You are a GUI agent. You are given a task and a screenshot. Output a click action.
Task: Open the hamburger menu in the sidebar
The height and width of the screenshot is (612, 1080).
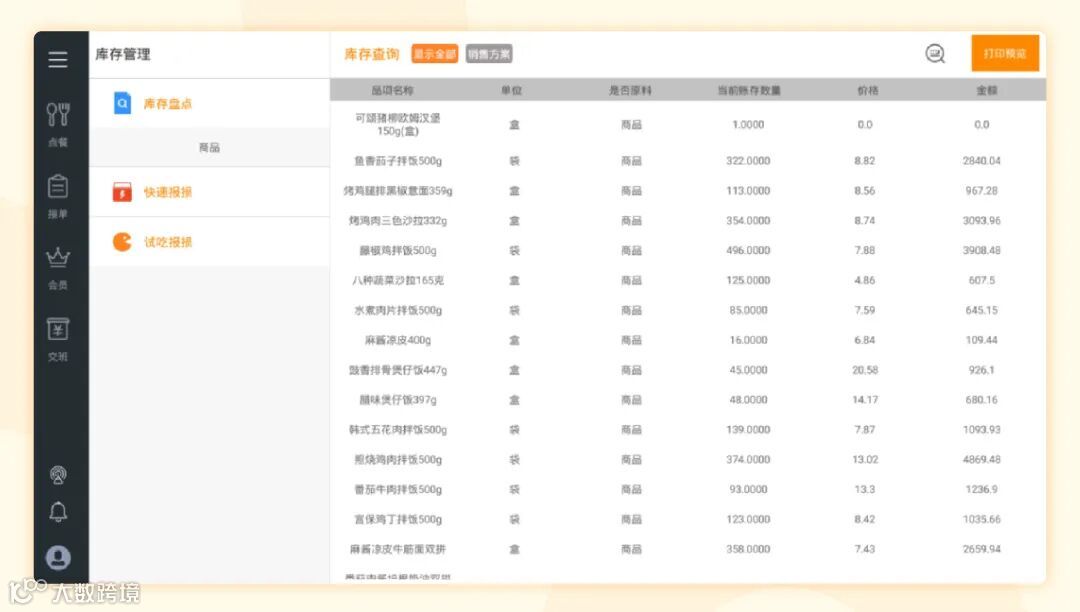[58, 59]
